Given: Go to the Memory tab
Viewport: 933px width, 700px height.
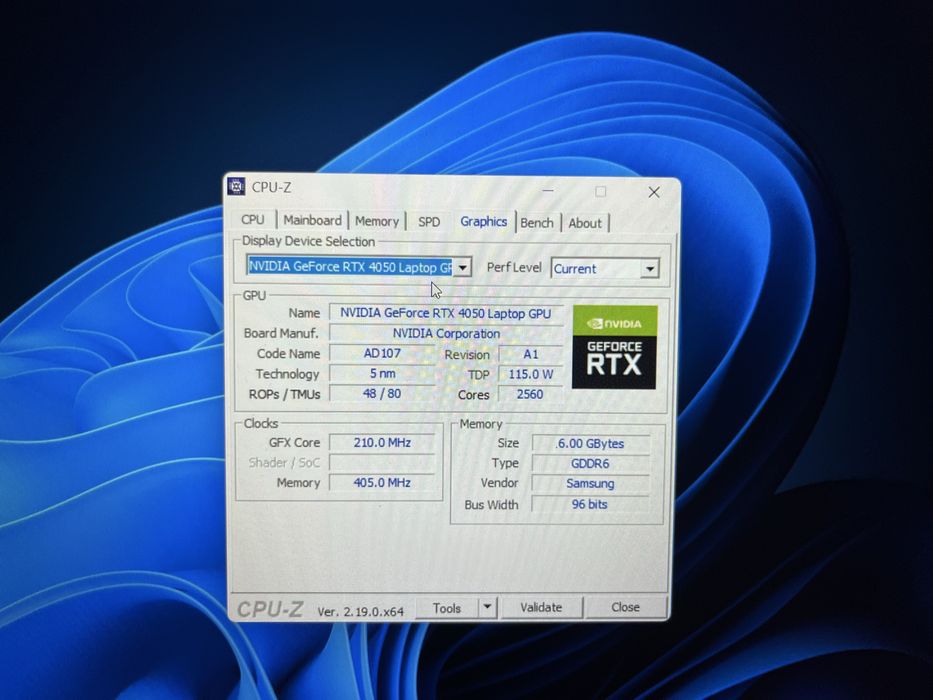Looking at the screenshot, I should (377, 221).
